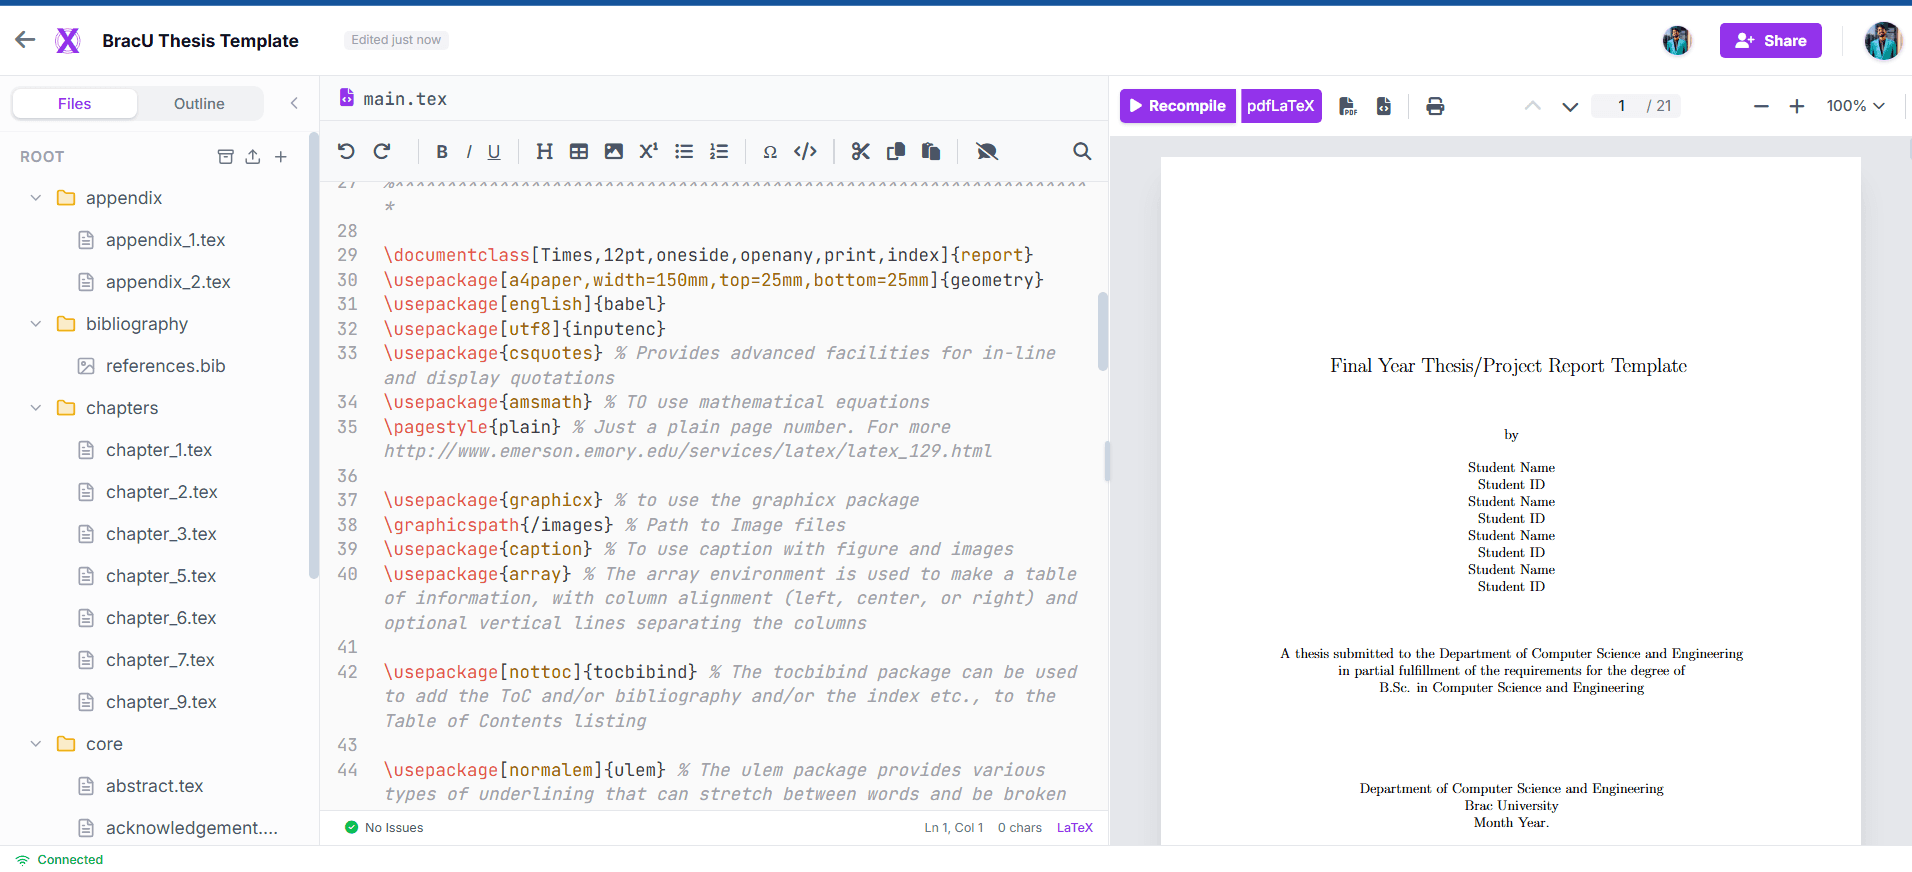The image size is (1912, 872).
Task: Click the Undo icon in editor toolbar
Action: pos(346,151)
